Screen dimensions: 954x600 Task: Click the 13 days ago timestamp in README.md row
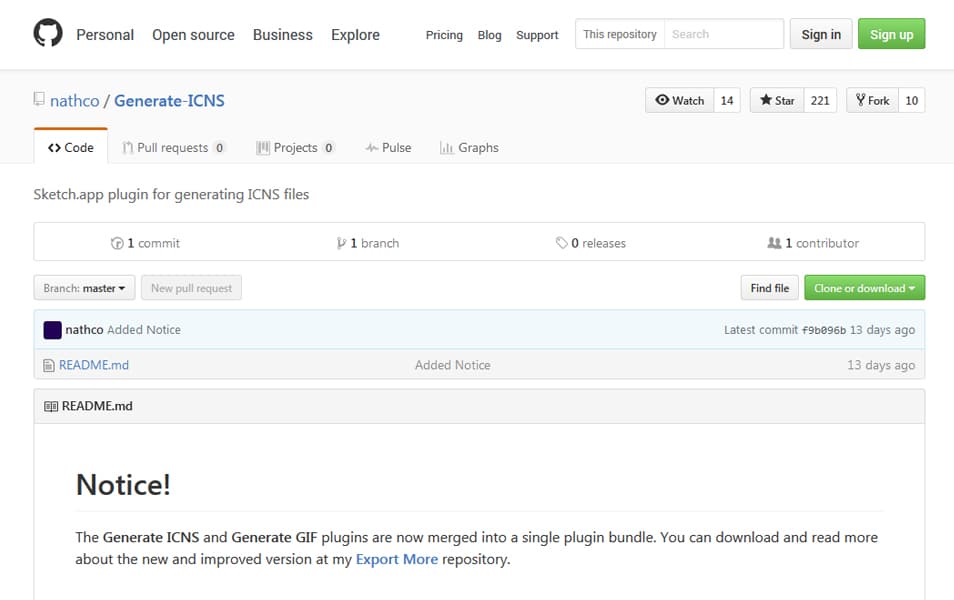pyautogui.click(x=881, y=365)
